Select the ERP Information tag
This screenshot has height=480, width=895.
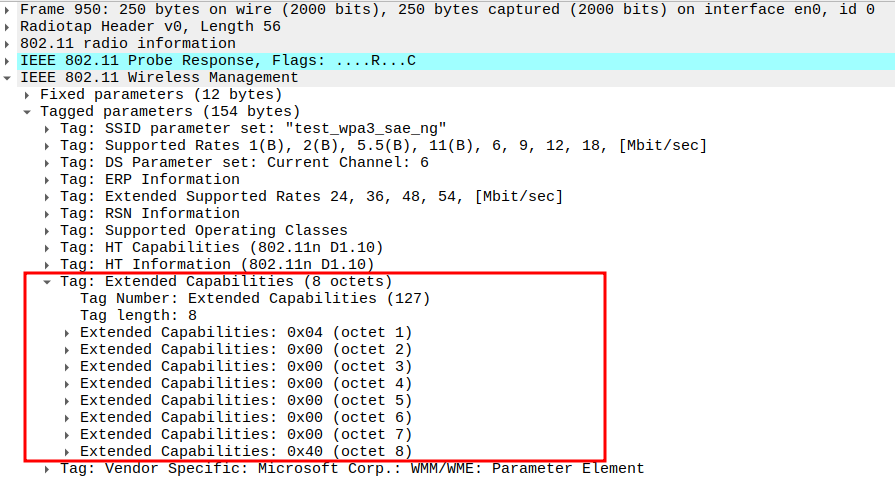click(149, 180)
